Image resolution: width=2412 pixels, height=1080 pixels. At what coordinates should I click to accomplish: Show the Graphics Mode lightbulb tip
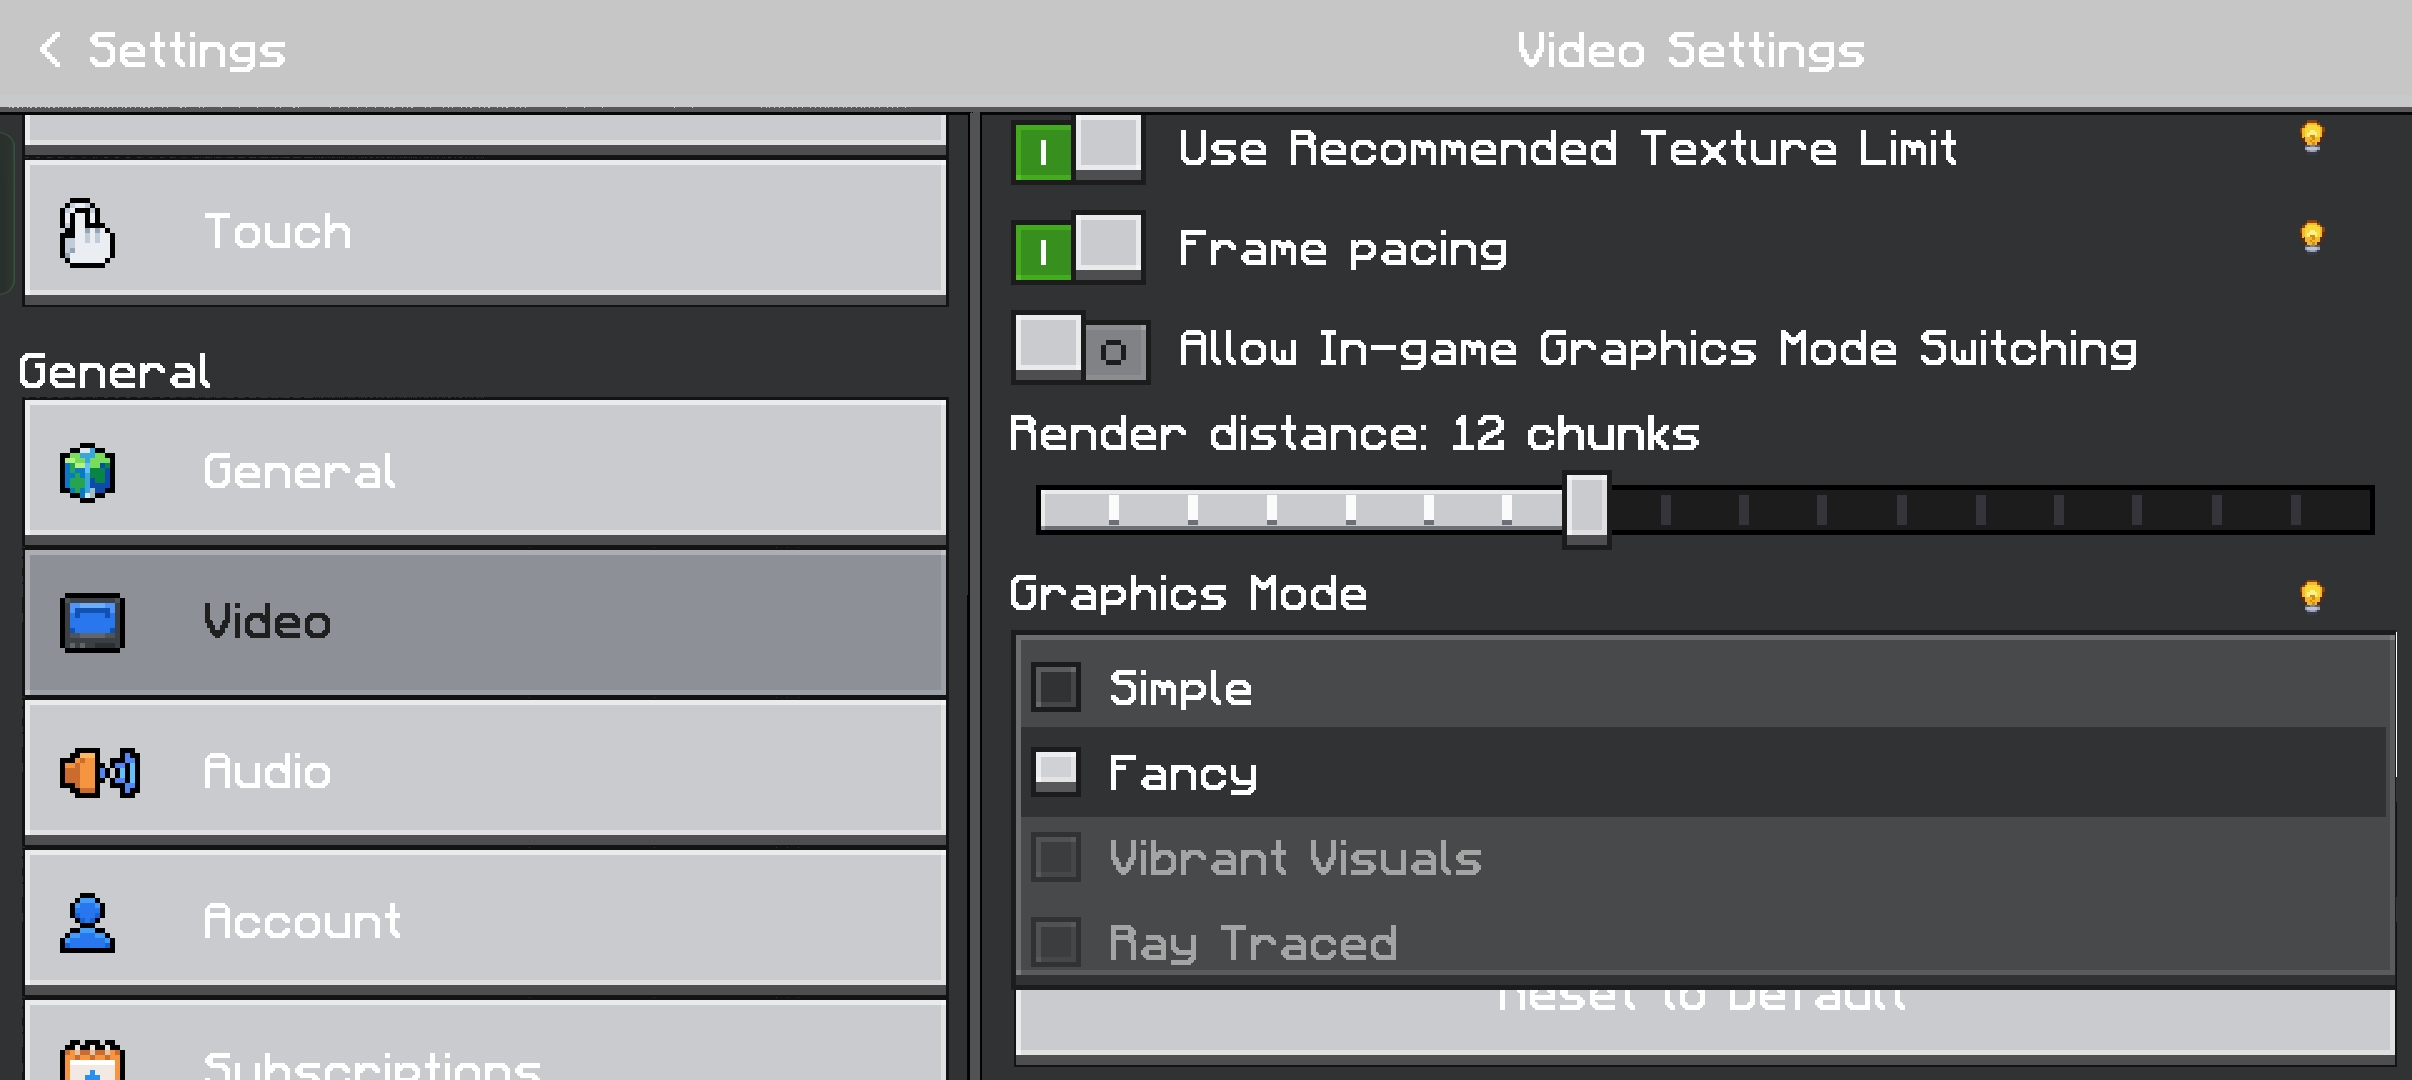pos(2311,596)
